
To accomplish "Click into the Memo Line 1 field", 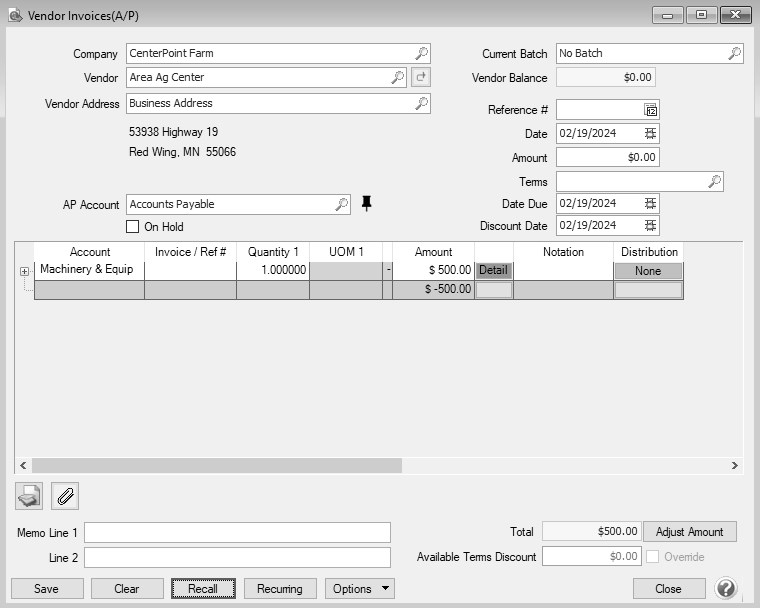I will coord(238,532).
